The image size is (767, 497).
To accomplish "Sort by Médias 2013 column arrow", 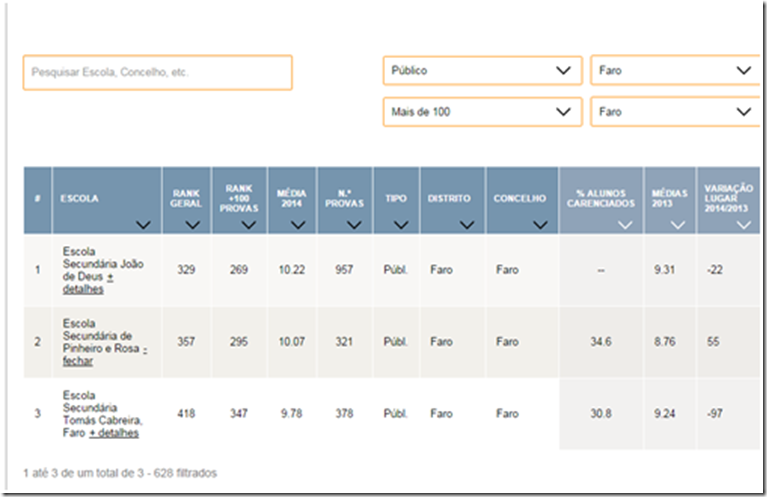I will [x=678, y=225].
